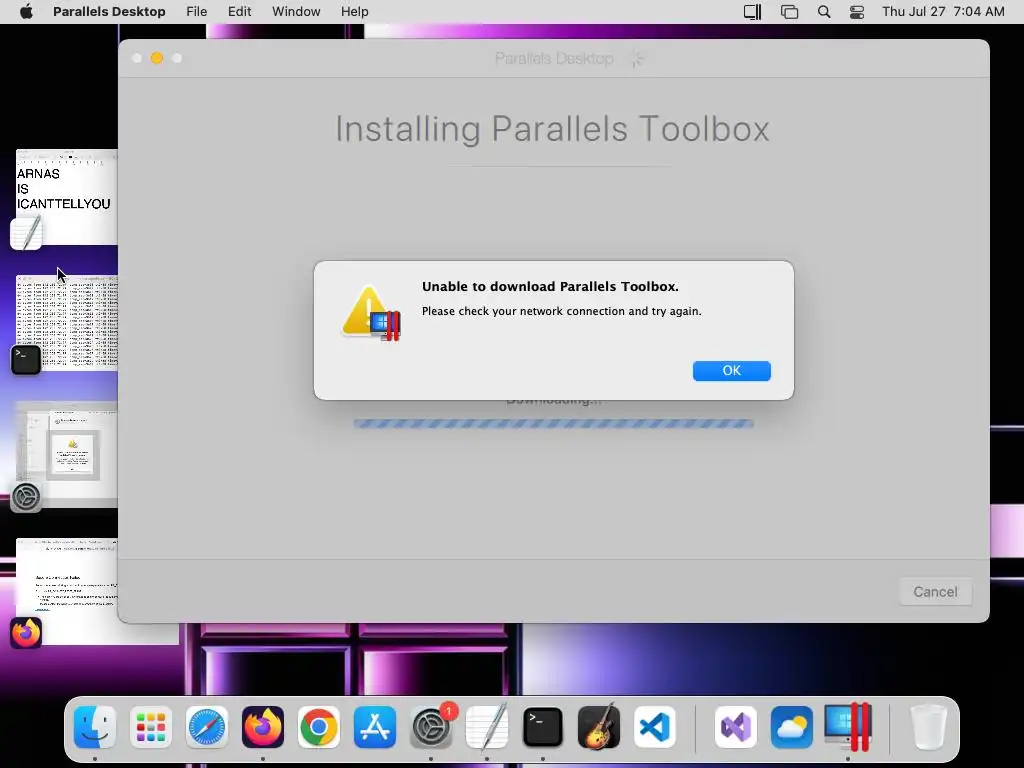This screenshot has width=1024, height=768.
Task: Switch to the Firefox window thumbnail in Stage Manager
Action: coord(67,591)
